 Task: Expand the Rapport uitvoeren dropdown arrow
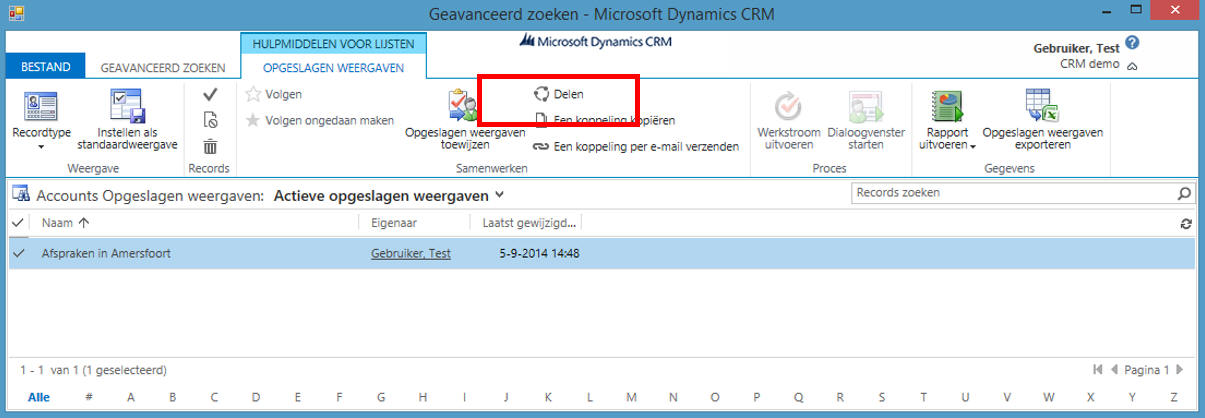click(972, 146)
